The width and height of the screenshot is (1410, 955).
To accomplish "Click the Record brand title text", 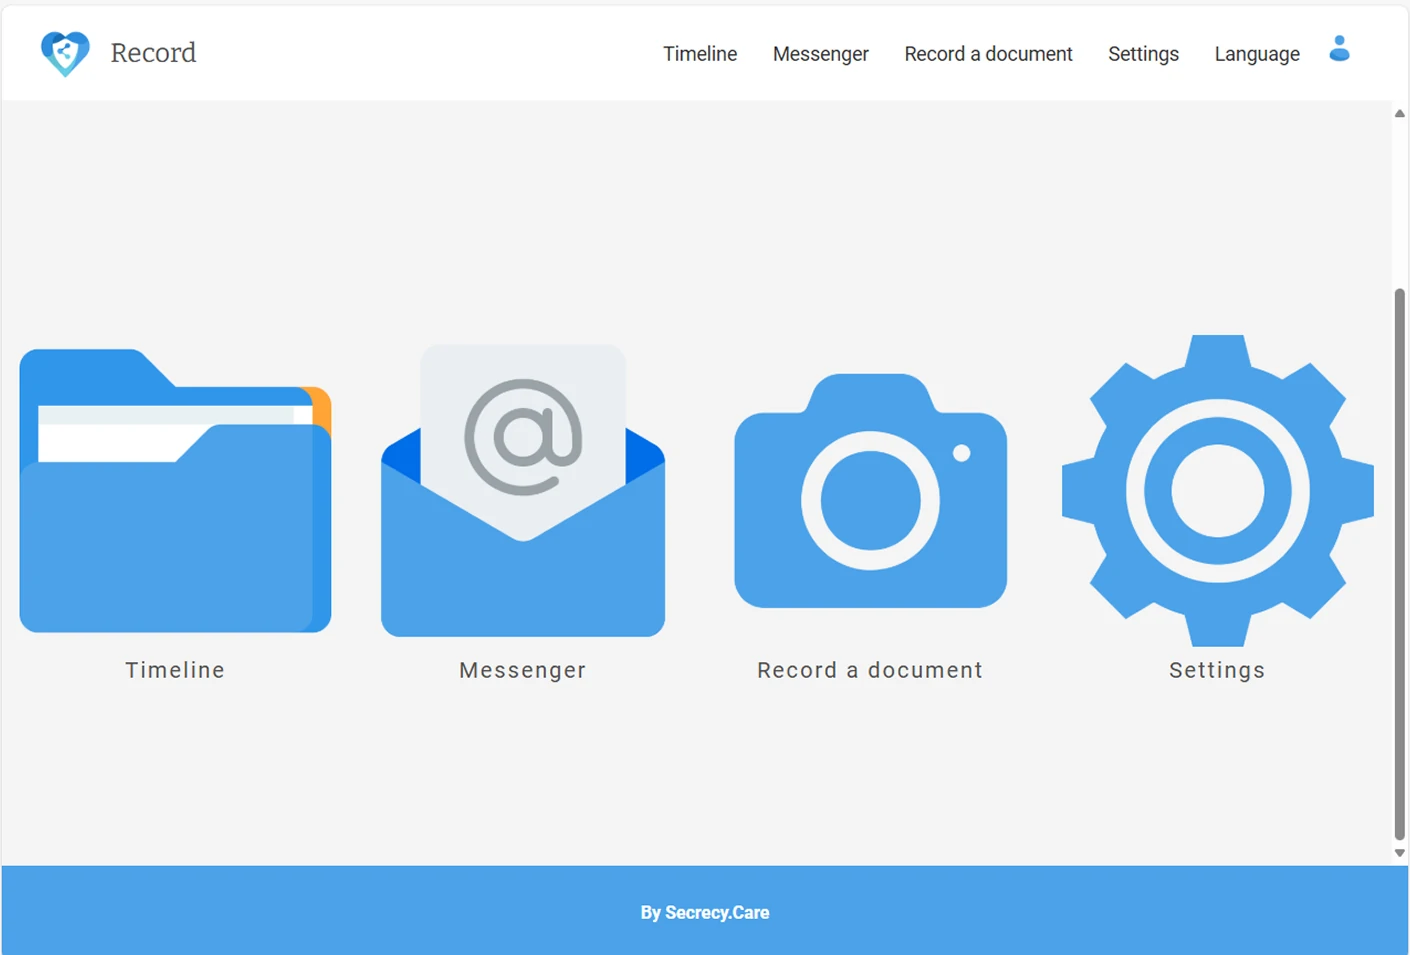I will pos(153,53).
